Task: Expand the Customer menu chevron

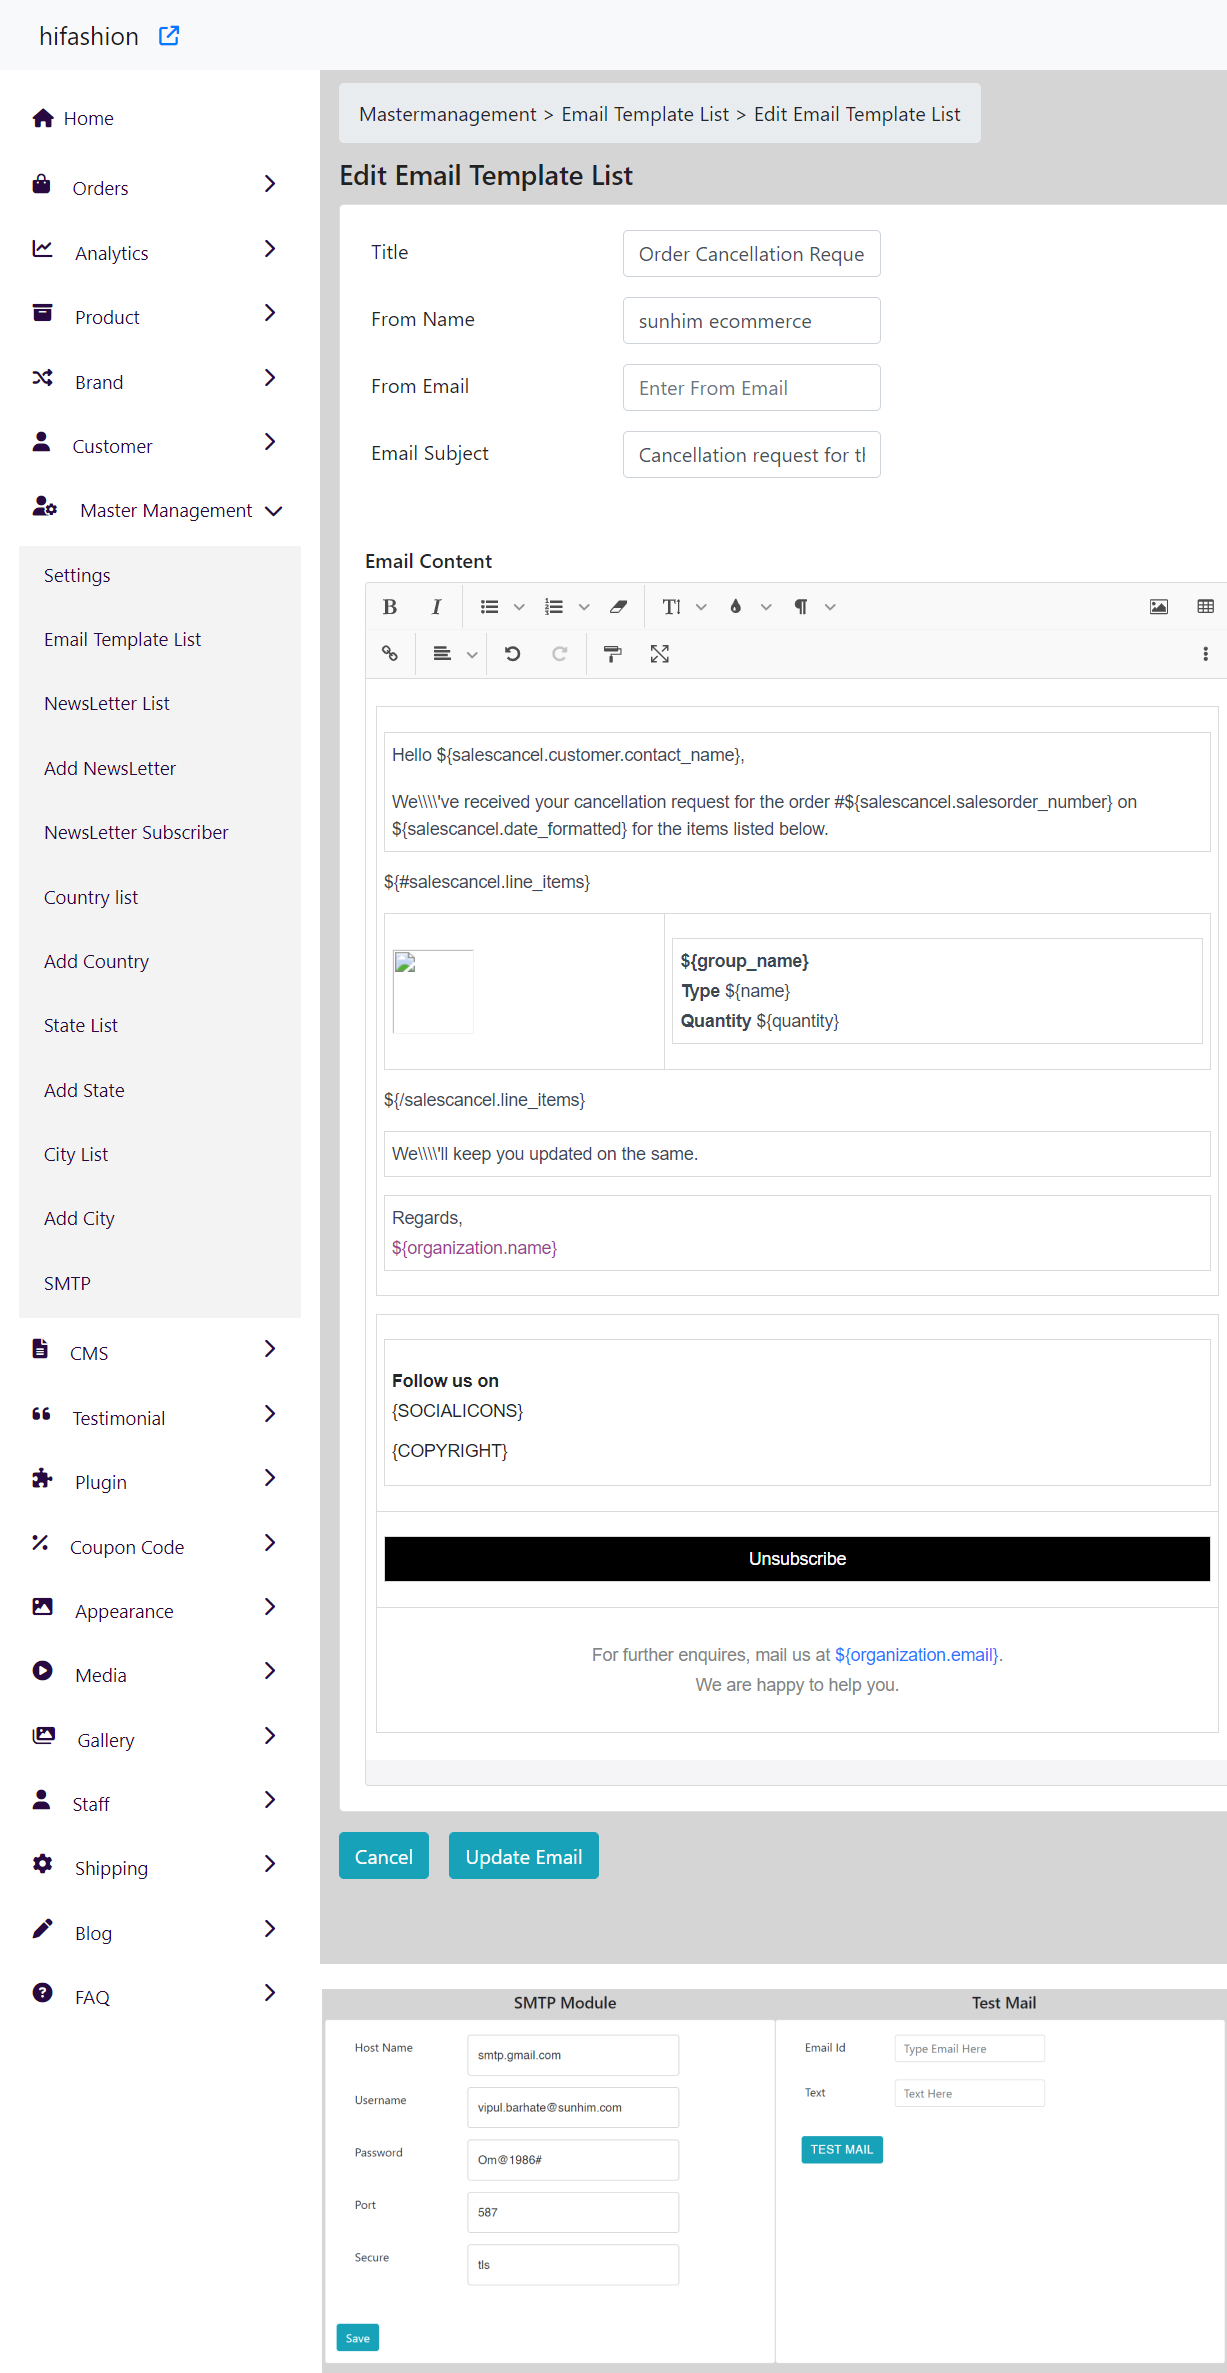Action: coord(270,442)
